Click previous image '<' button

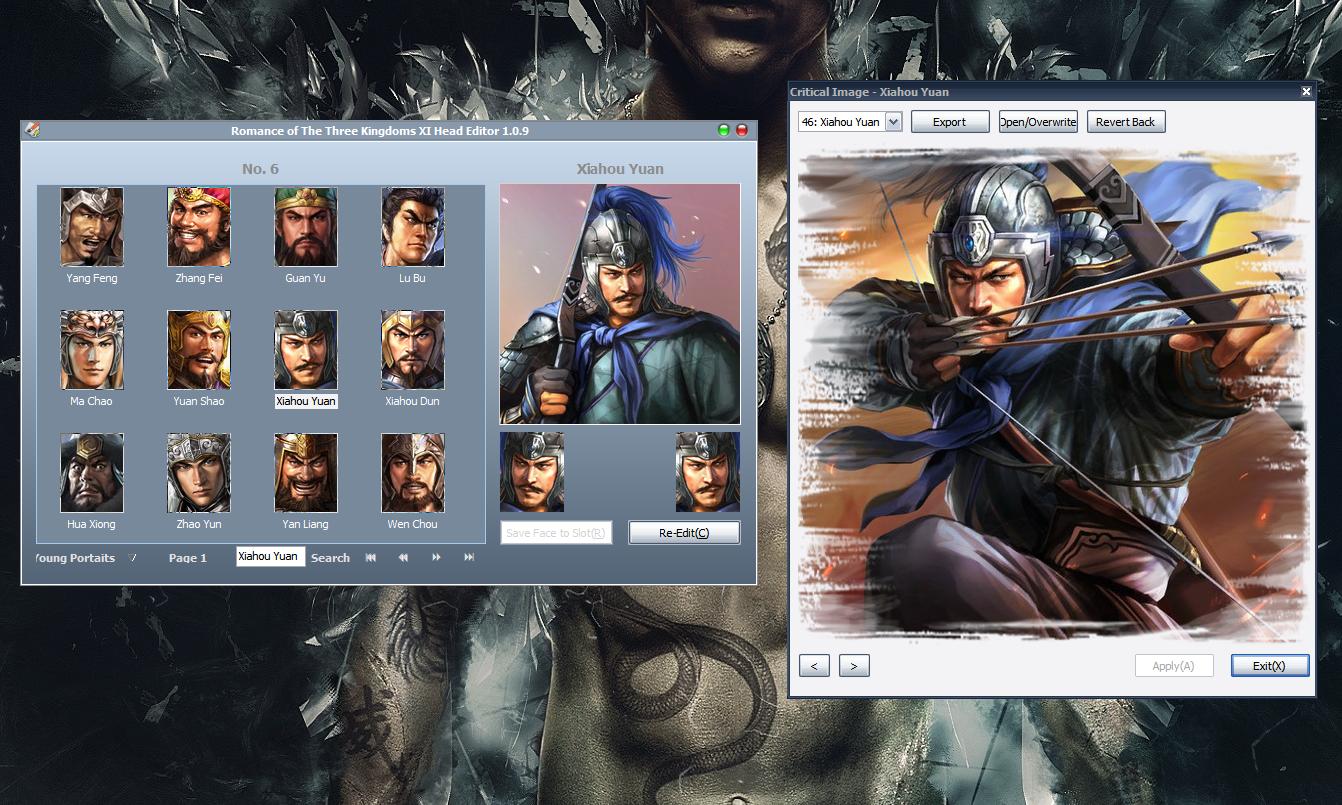tap(814, 666)
